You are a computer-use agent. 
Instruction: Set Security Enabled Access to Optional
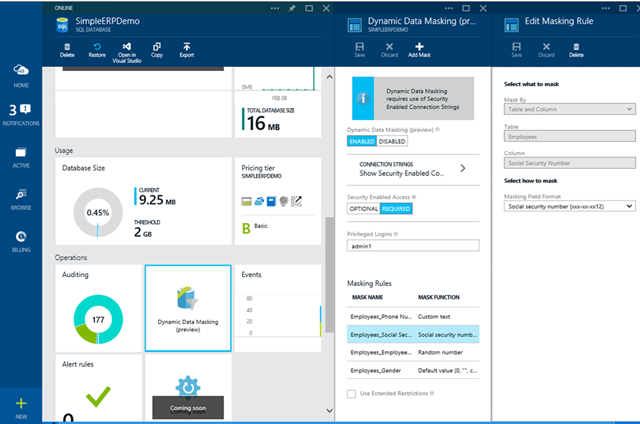[363, 209]
